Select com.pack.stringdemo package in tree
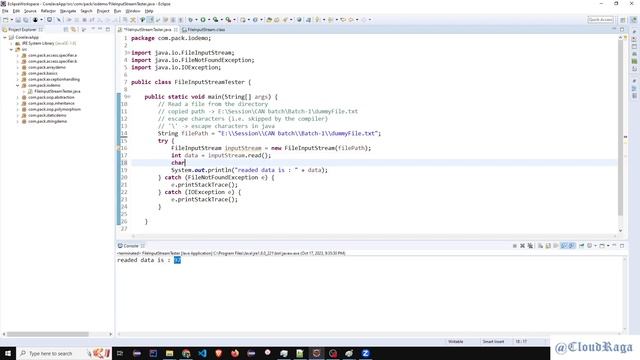This screenshot has height=360, width=640. coord(47,121)
